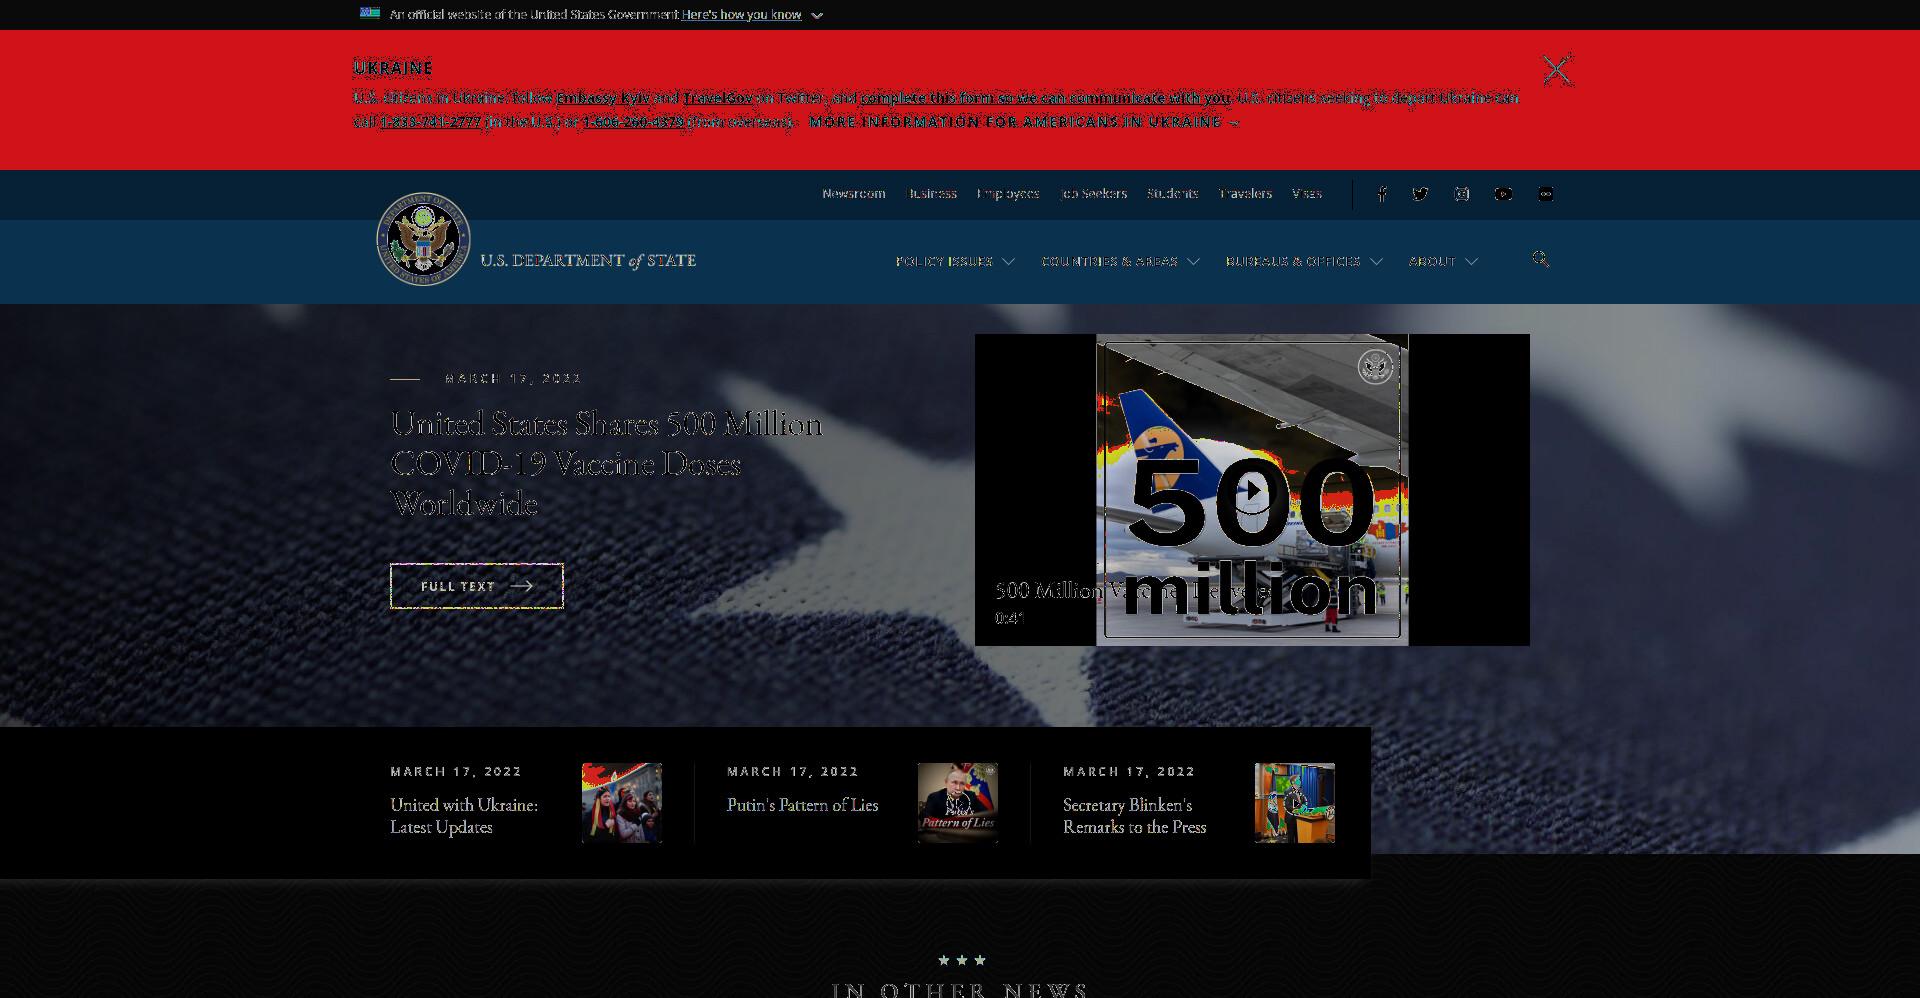1920x998 pixels.
Task: Close the Ukraine alert banner
Action: point(1557,69)
